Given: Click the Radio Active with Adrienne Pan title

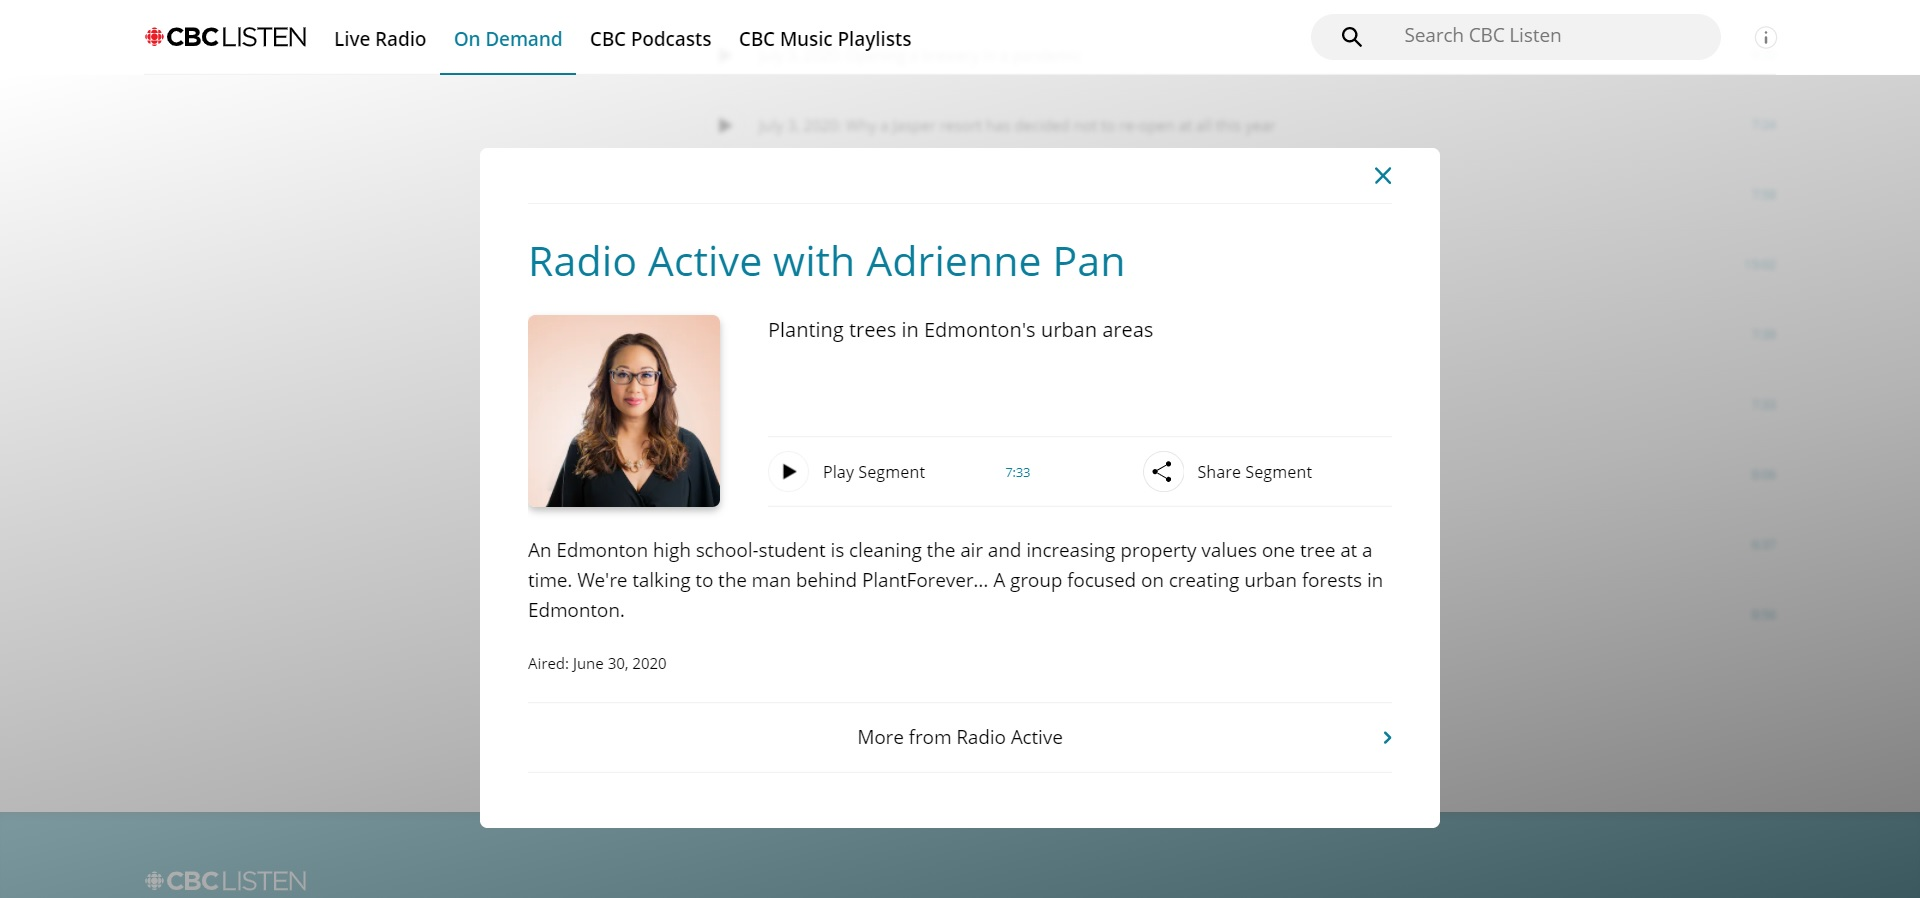Looking at the screenshot, I should pyautogui.click(x=826, y=262).
